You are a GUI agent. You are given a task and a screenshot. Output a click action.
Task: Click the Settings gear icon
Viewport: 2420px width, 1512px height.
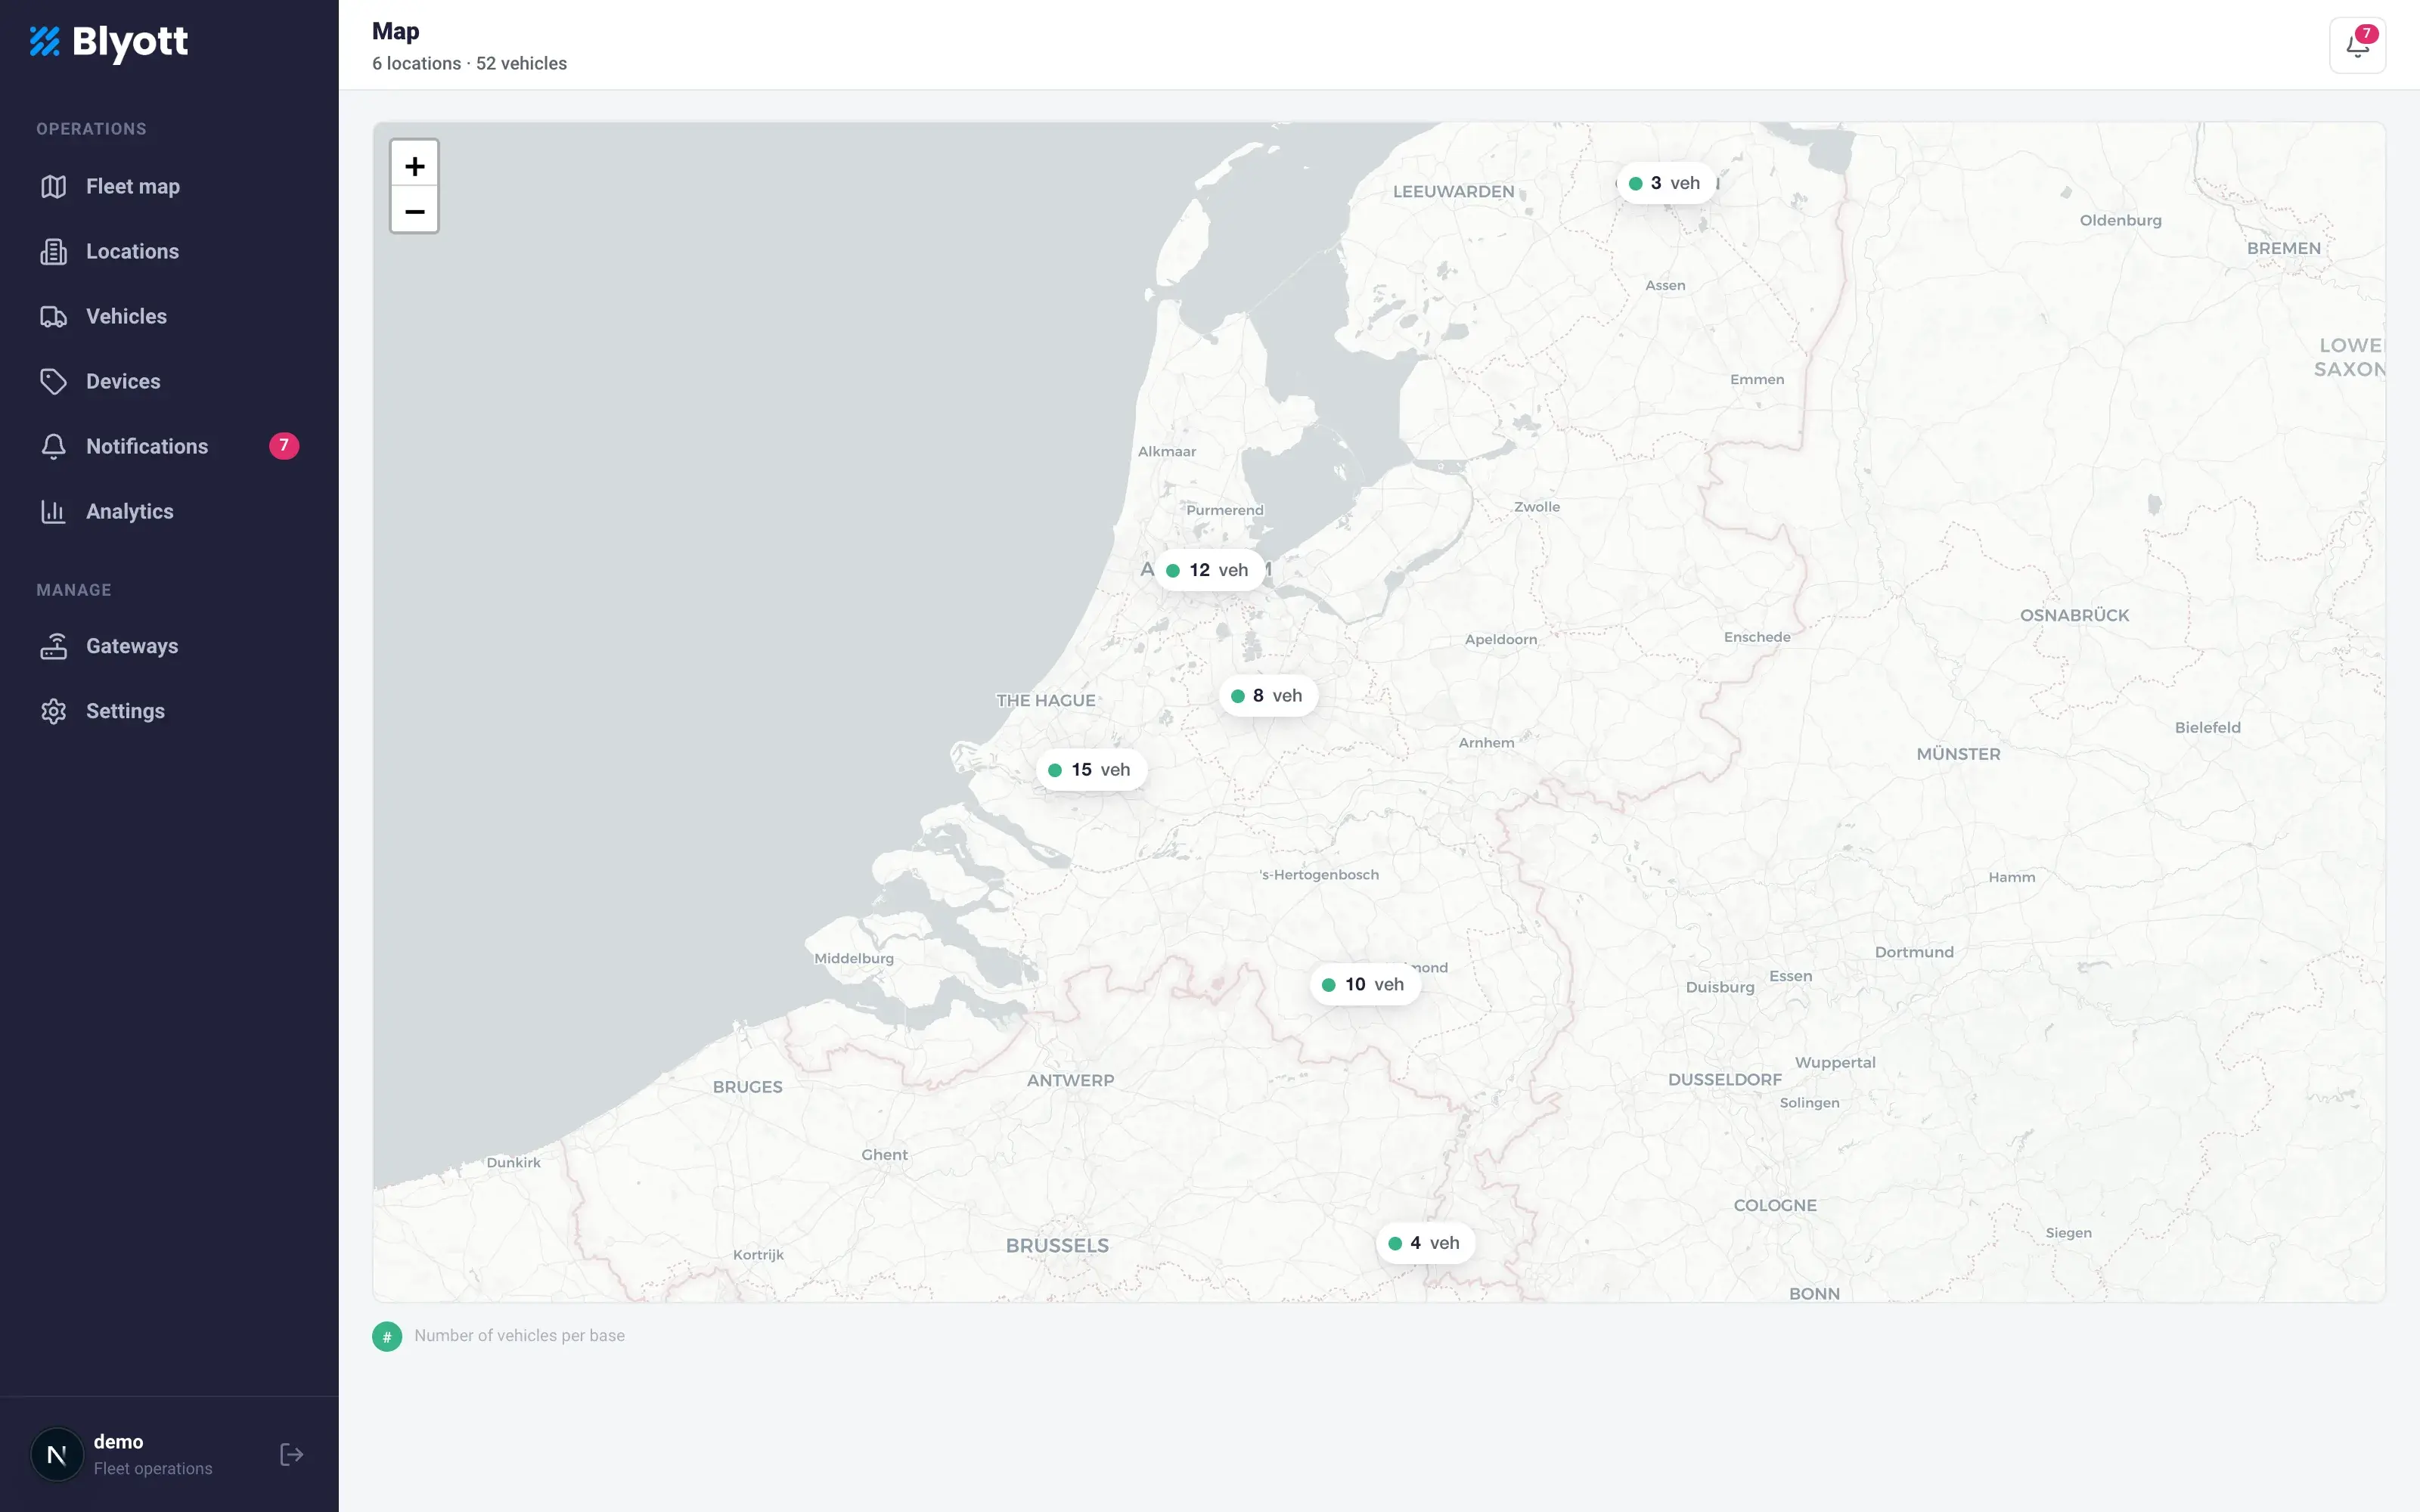(x=53, y=712)
